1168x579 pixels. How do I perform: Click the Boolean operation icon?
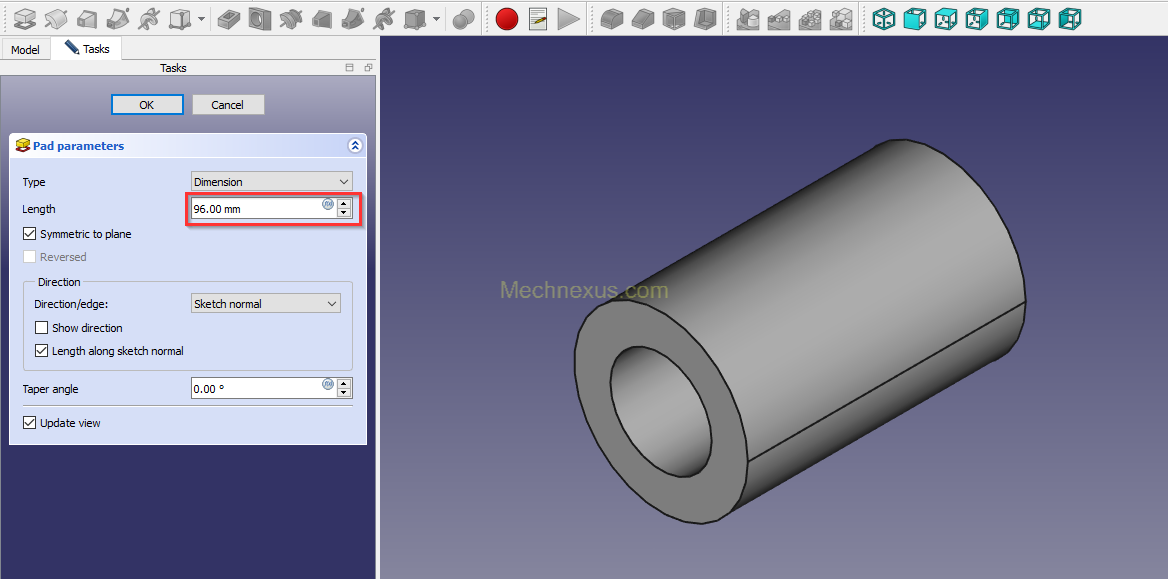pos(463,18)
